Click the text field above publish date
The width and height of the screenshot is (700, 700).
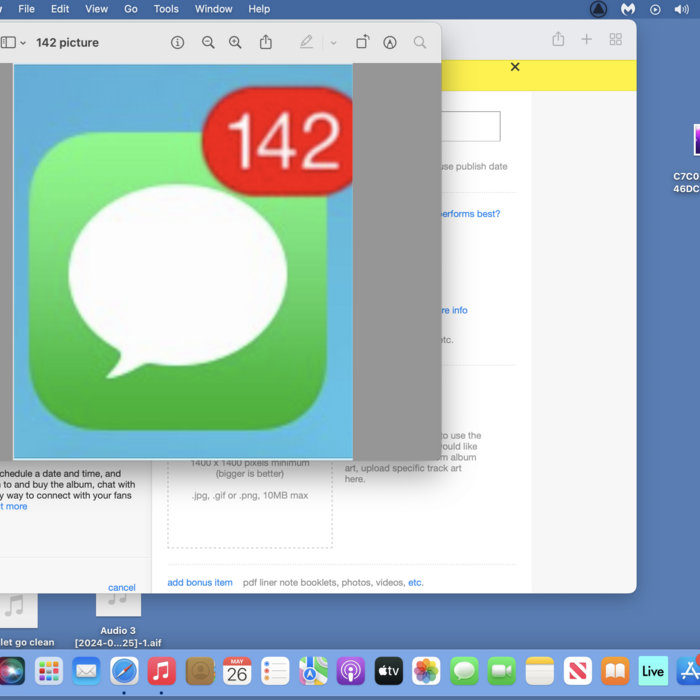[471, 126]
